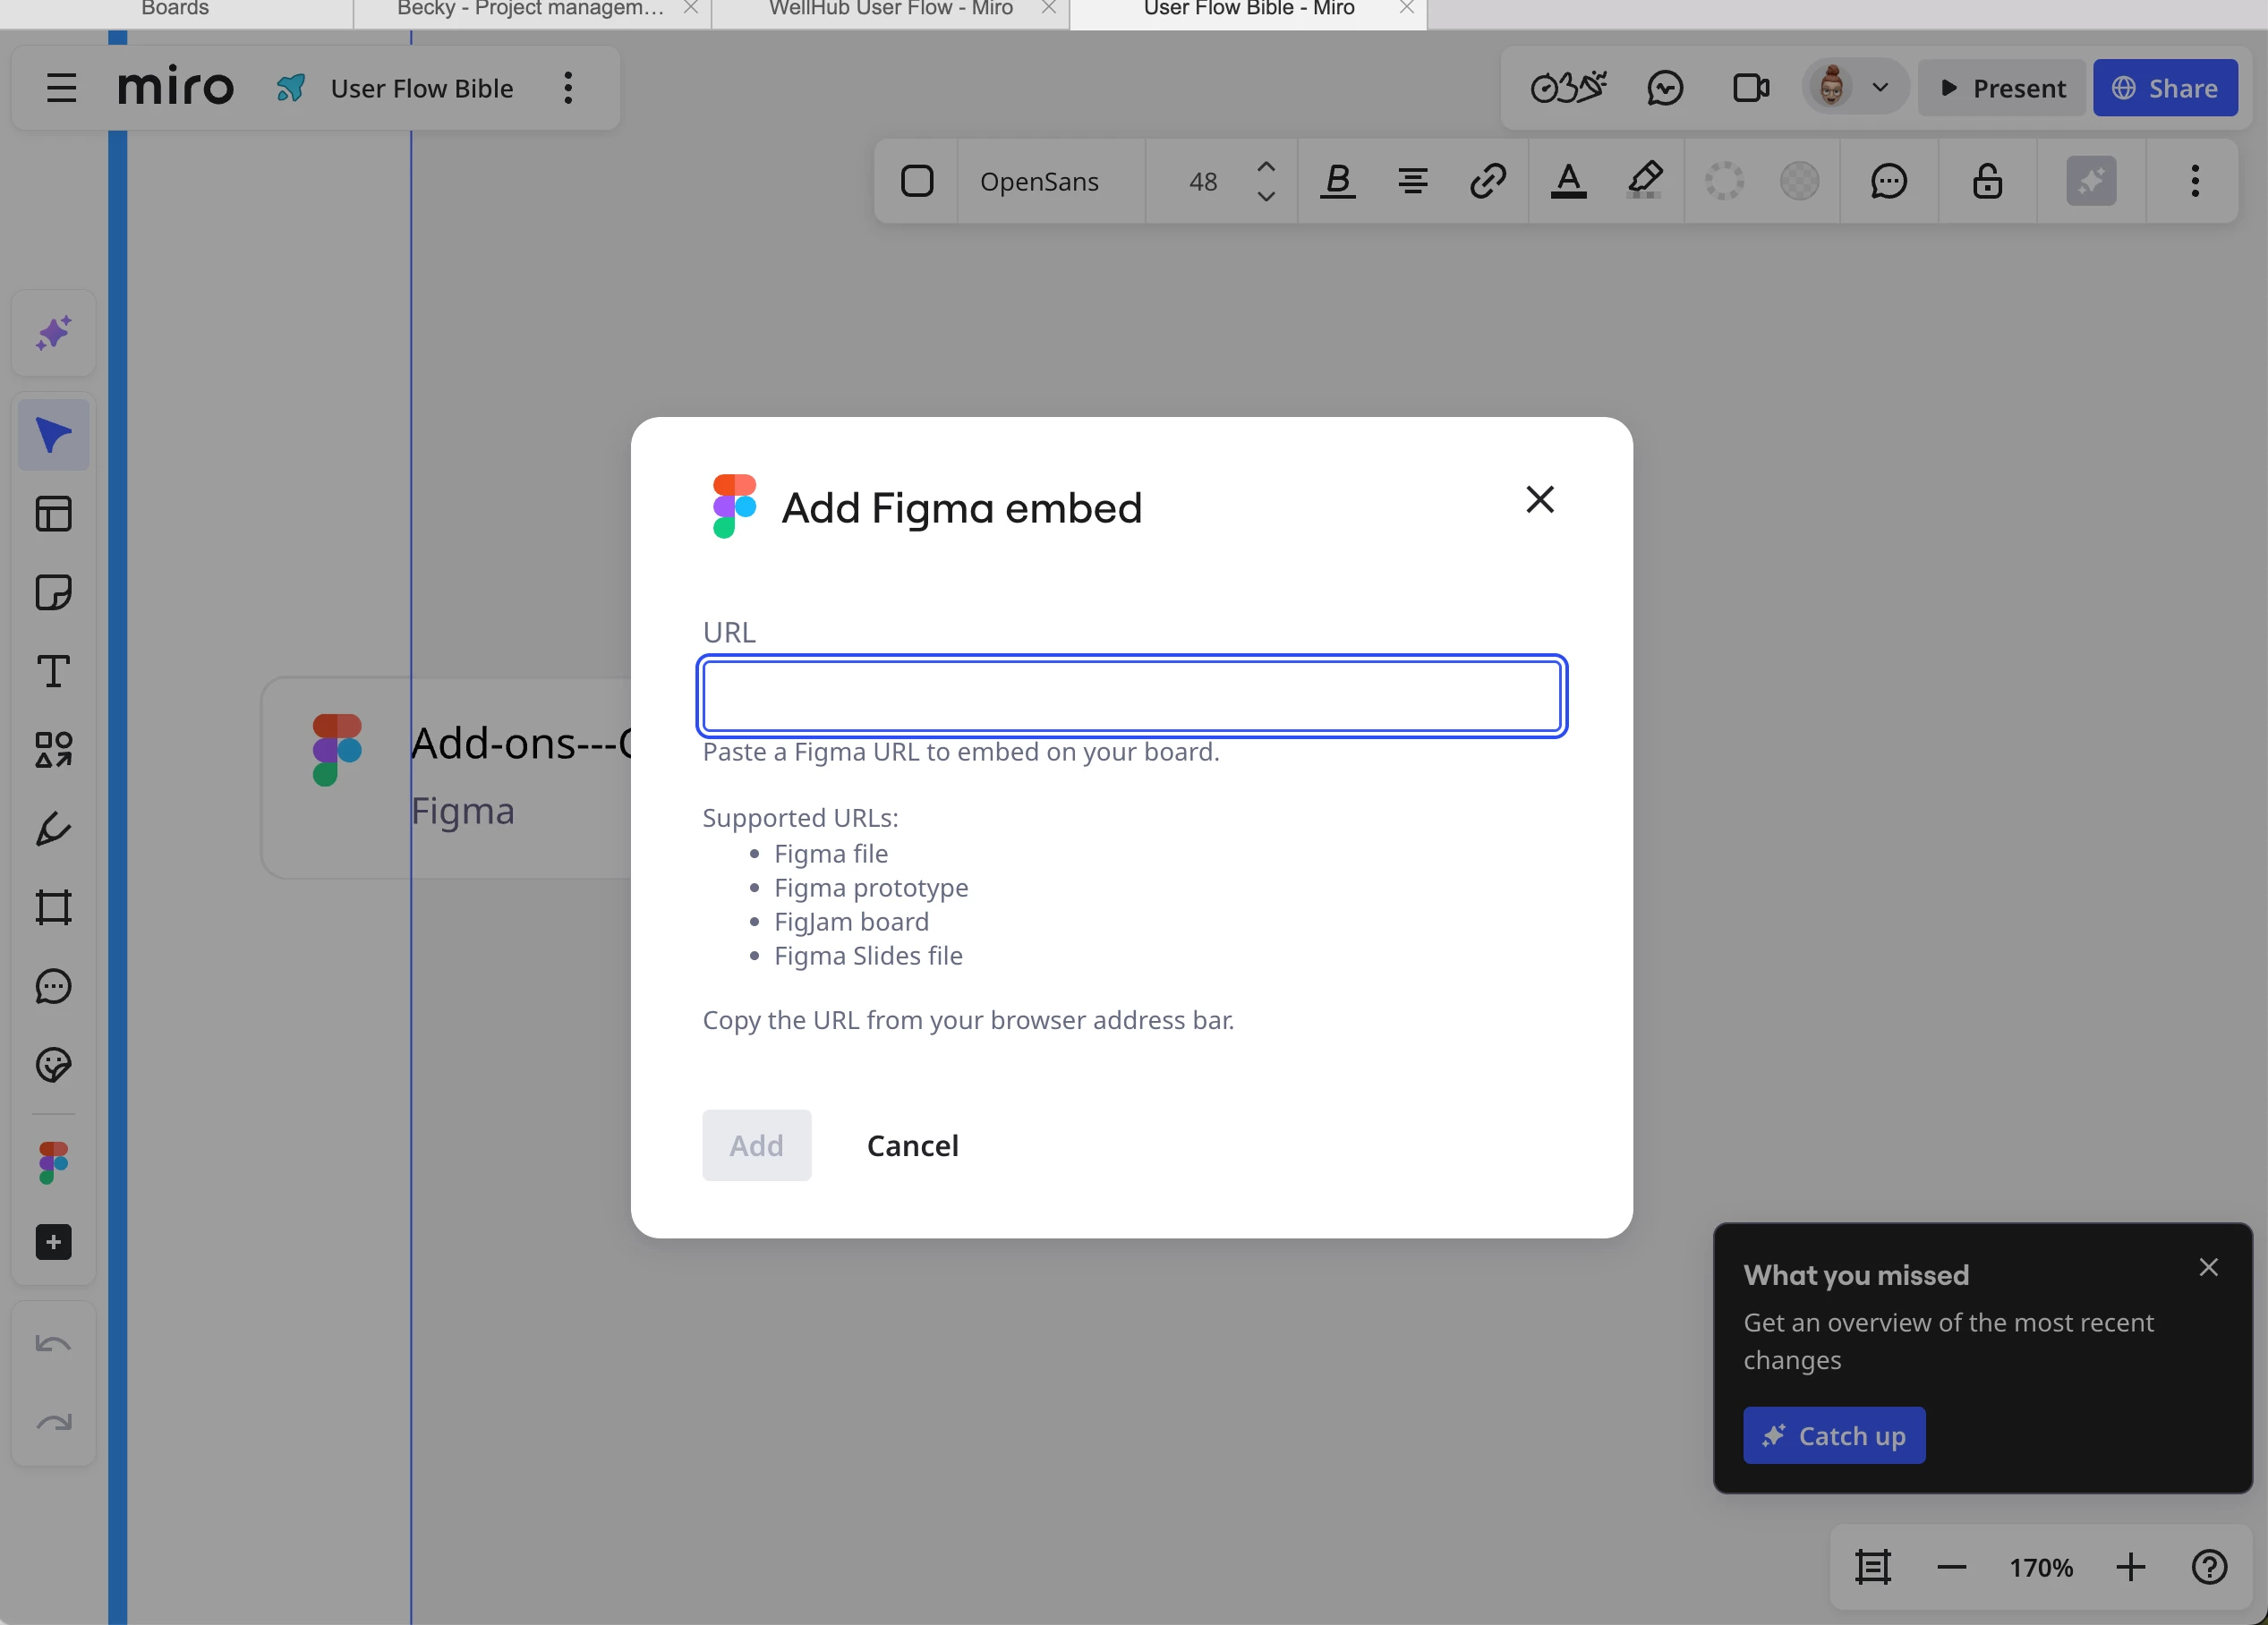This screenshot has height=1625, width=2268.
Task: Click Cancel in the Figma dialog
Action: click(912, 1145)
